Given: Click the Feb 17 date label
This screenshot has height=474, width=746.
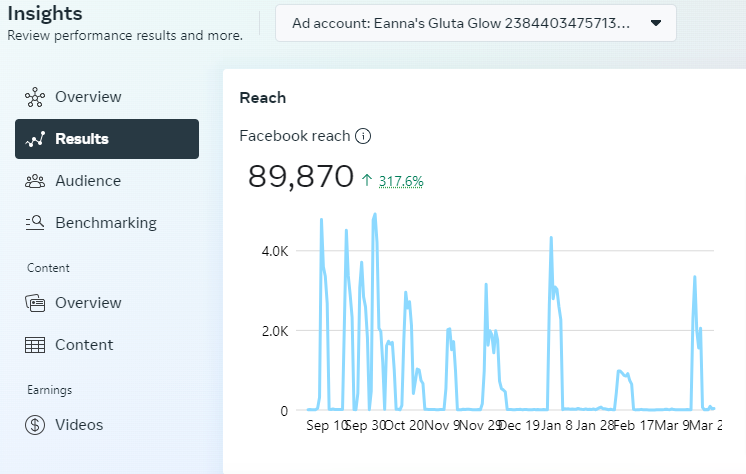Looking at the screenshot, I should (x=633, y=425).
